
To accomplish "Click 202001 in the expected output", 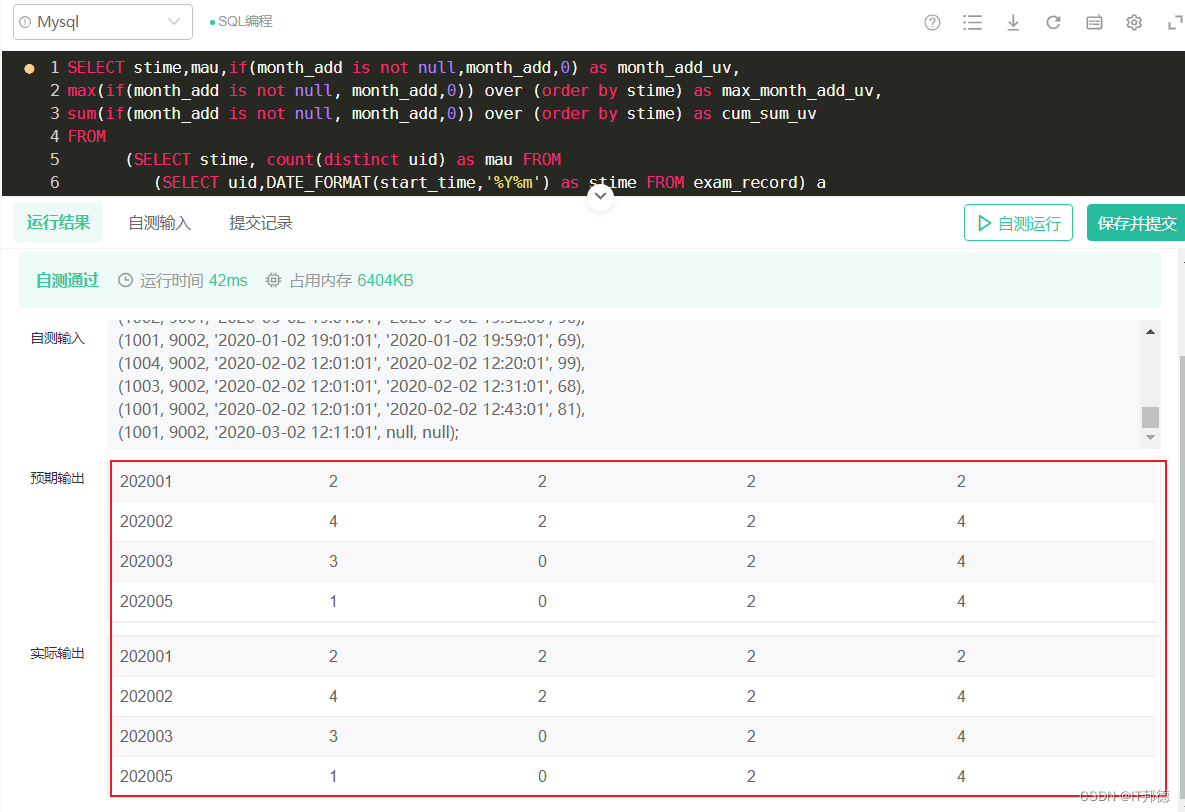I will tap(146, 482).
